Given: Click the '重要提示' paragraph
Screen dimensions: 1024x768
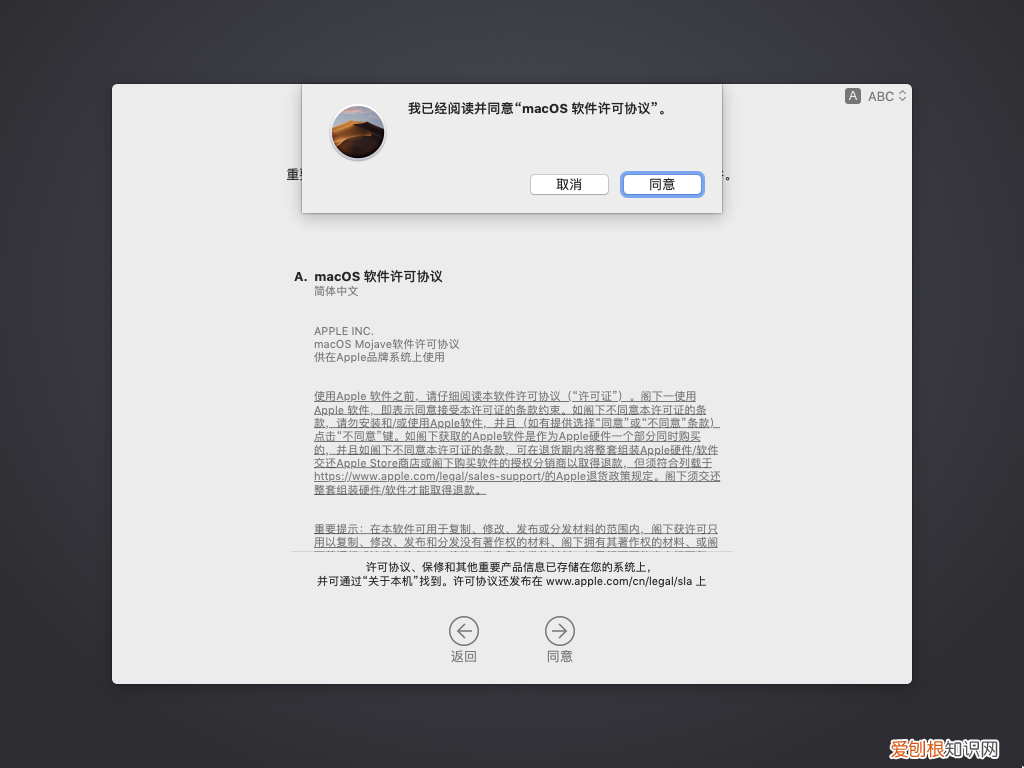Looking at the screenshot, I should tap(516, 536).
